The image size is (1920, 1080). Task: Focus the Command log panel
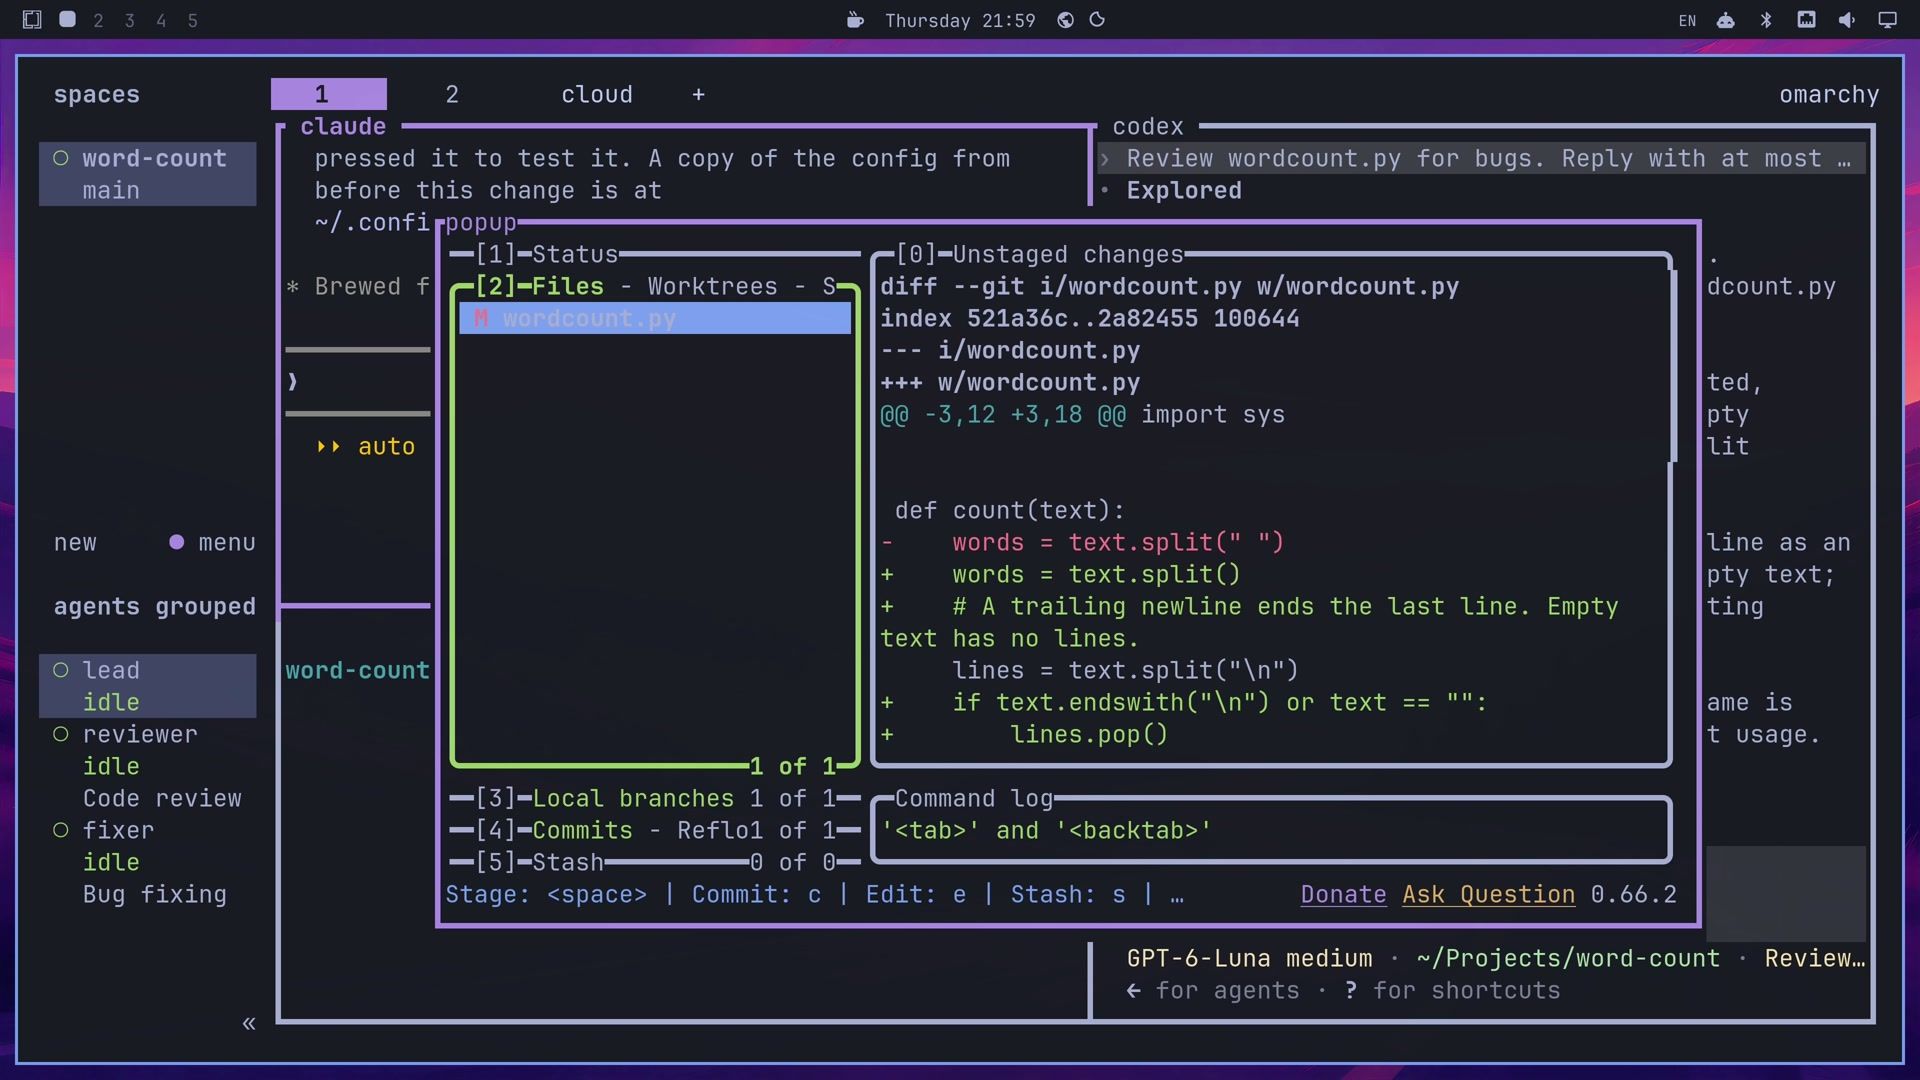pos(1271,830)
